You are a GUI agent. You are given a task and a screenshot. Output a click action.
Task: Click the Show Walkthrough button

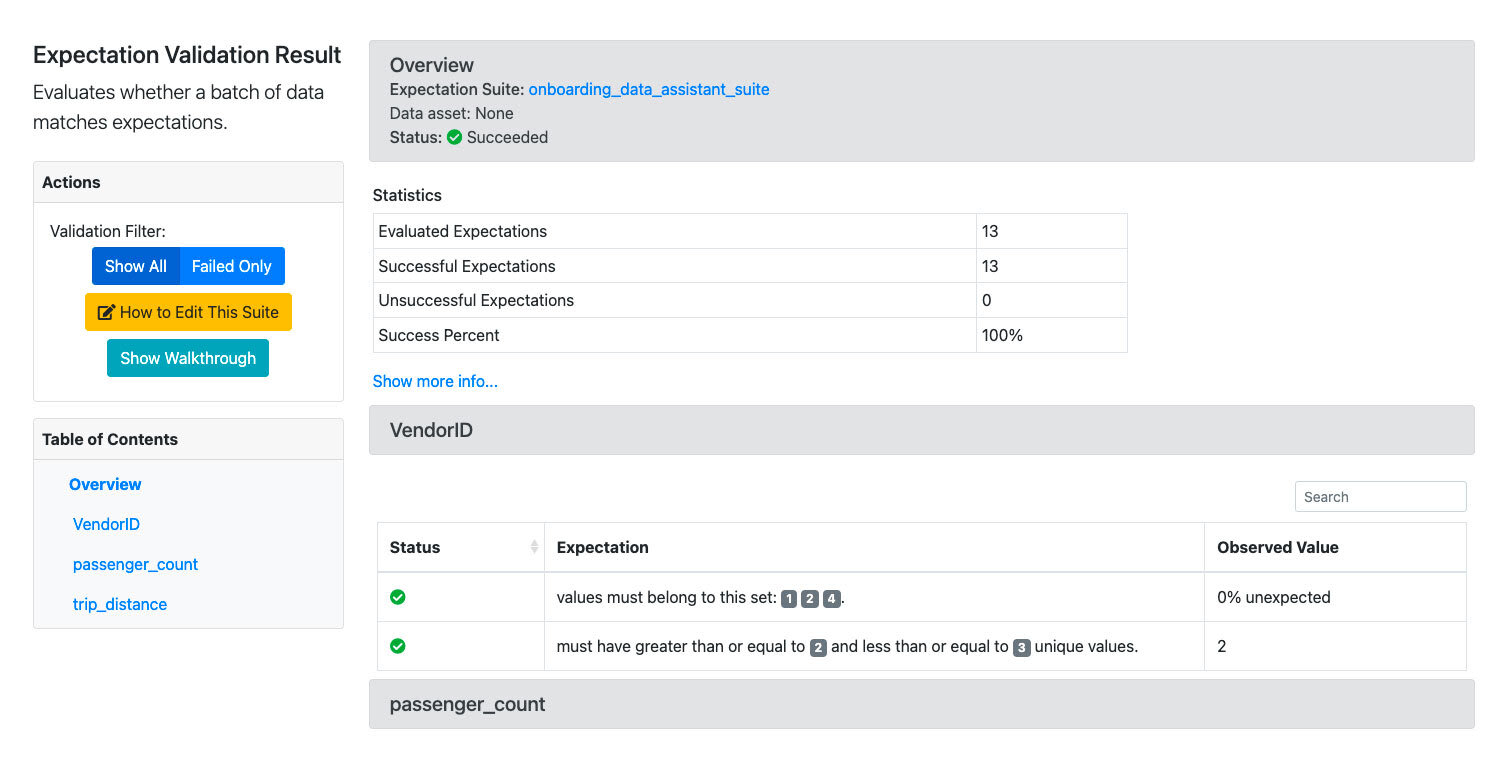coord(188,358)
